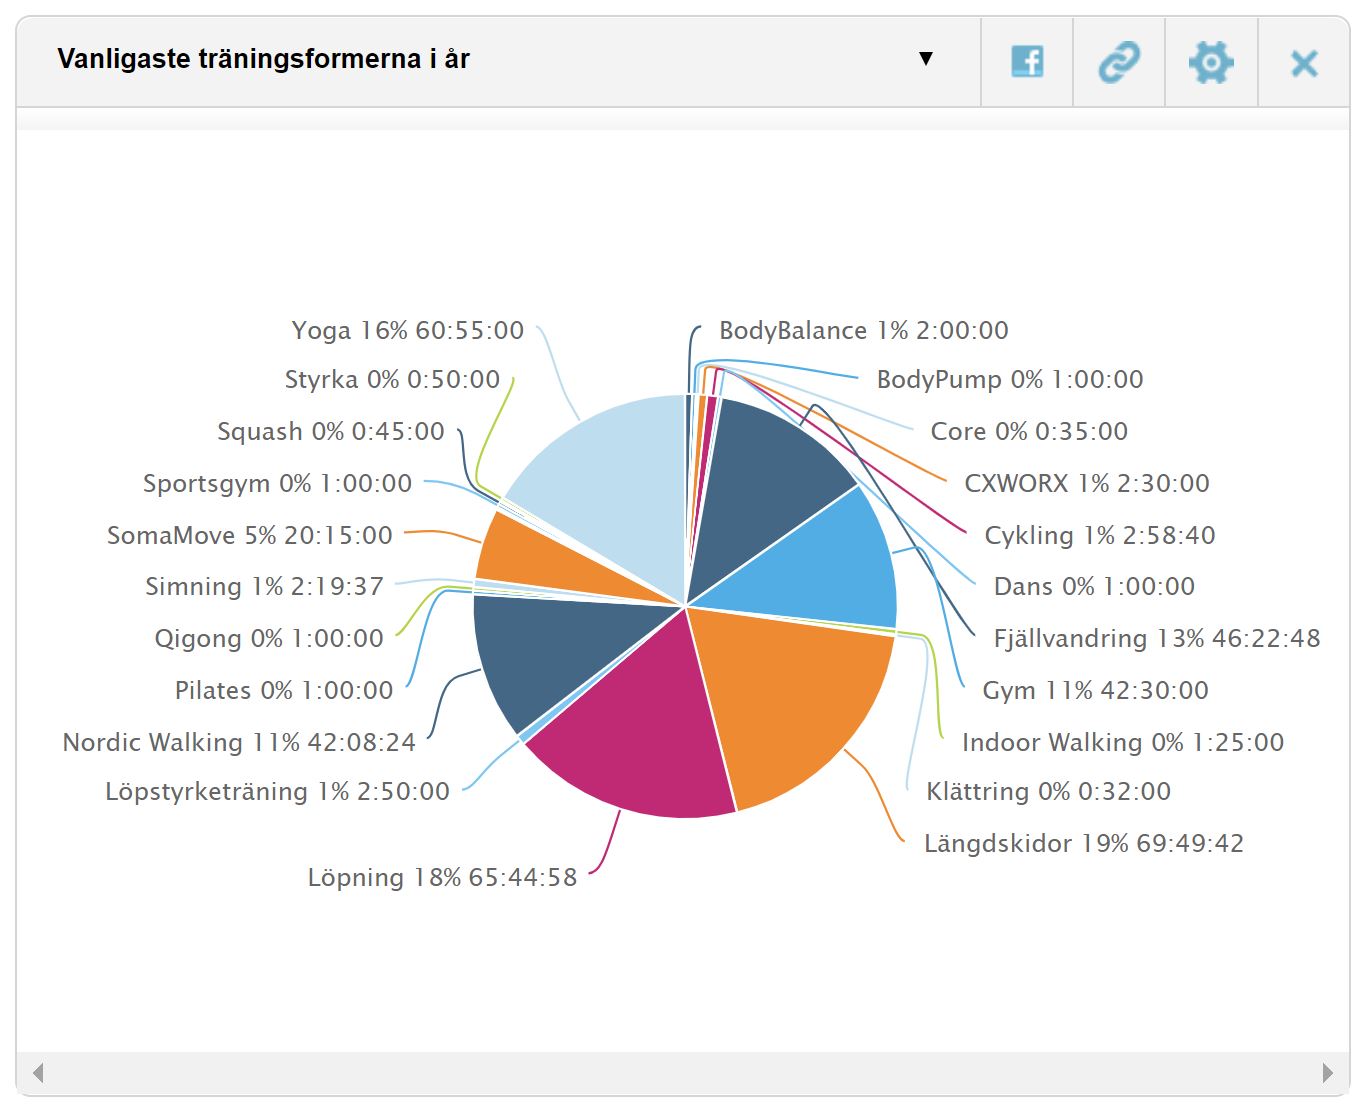This screenshot has width=1367, height=1114.
Task: Click the 'Längdskidor 19% 69:49:42' label
Action: (1084, 844)
